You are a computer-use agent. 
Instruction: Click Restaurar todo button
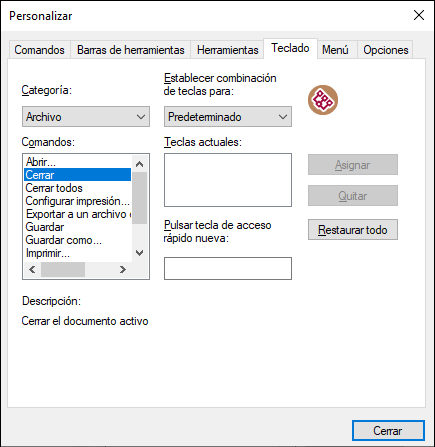(353, 229)
